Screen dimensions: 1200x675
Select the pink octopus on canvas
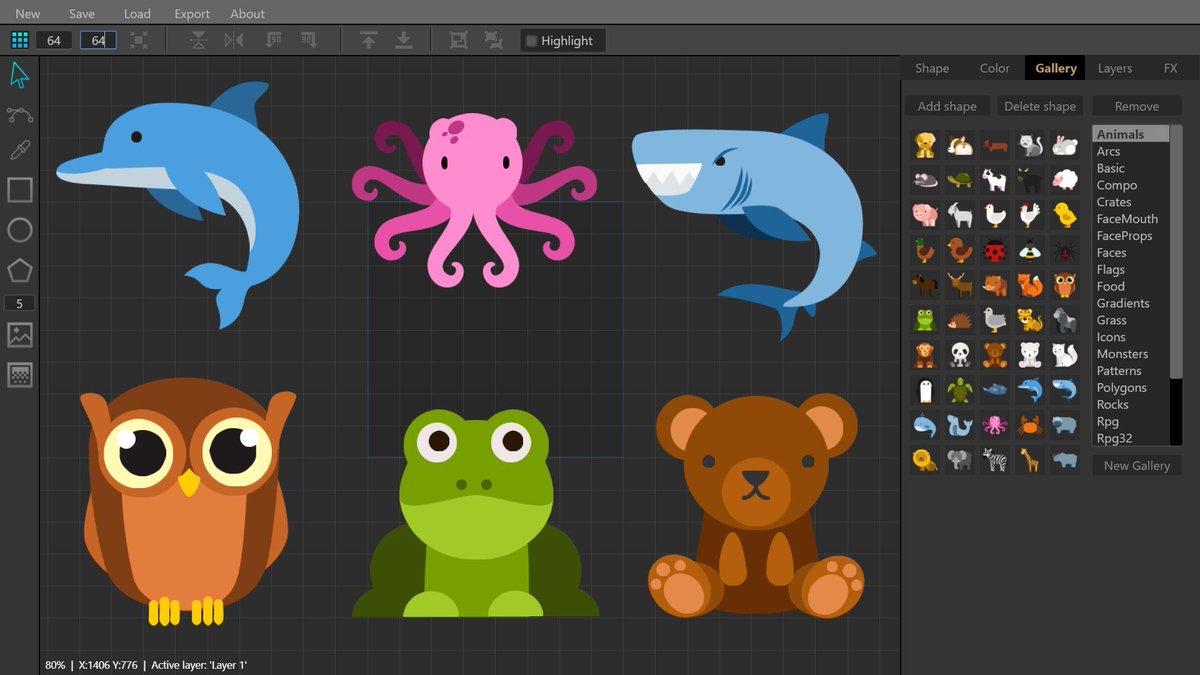click(473, 200)
